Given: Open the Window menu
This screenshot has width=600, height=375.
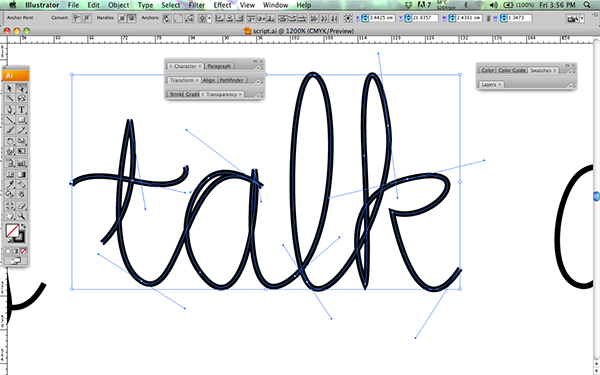Looking at the screenshot, I should (x=276, y=5).
